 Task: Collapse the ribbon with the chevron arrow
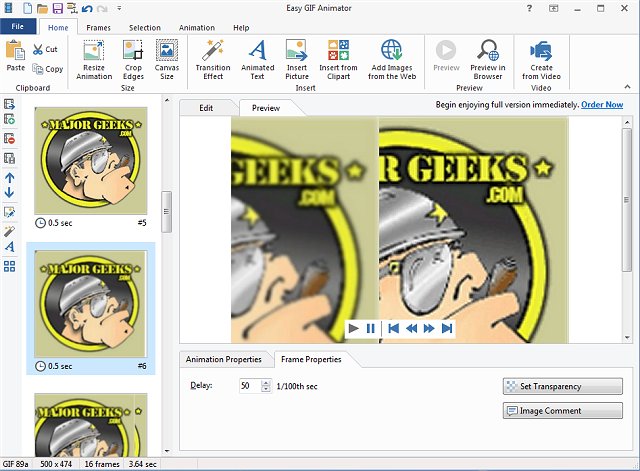click(x=627, y=87)
